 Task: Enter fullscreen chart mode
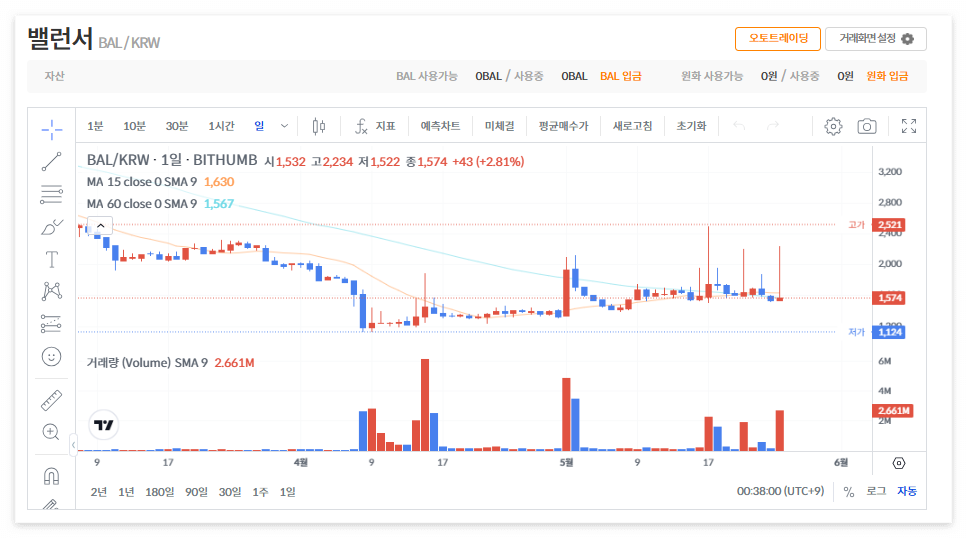pyautogui.click(x=908, y=126)
